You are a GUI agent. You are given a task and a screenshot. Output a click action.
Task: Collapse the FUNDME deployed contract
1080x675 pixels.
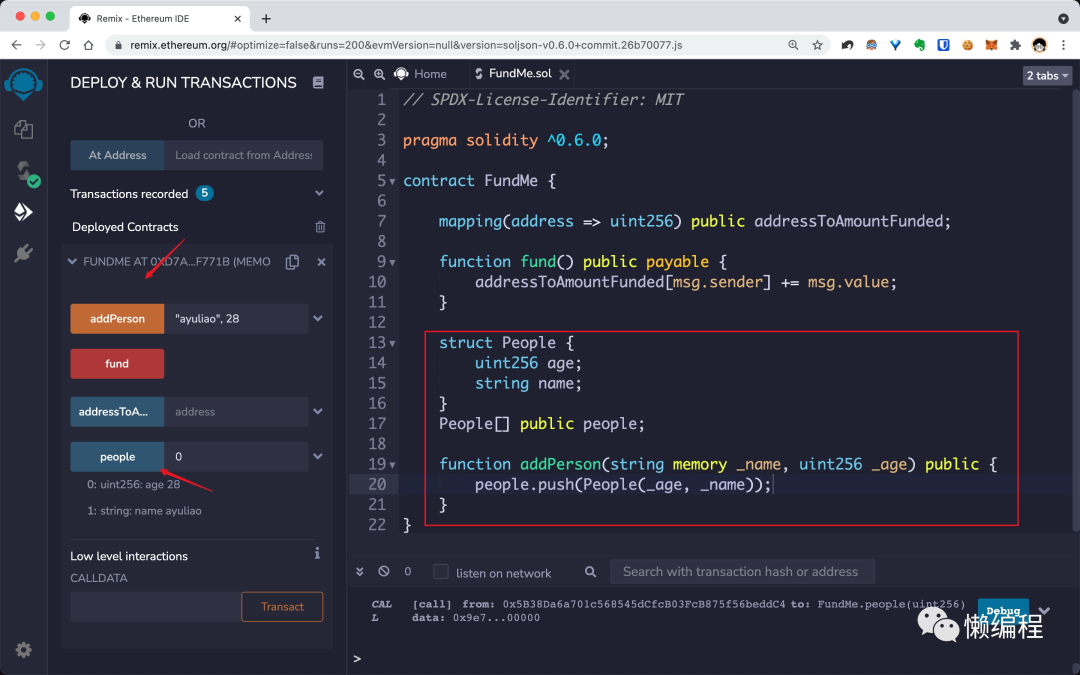[x=72, y=262]
